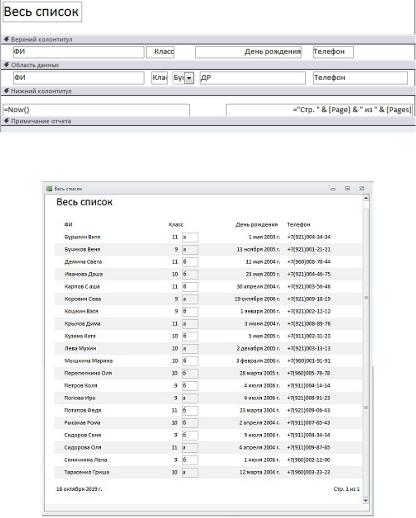This screenshot has width=416, height=518.
Task: Click birthday 2 декабря 2005 г. in preview
Action: pyautogui.click(x=258, y=348)
